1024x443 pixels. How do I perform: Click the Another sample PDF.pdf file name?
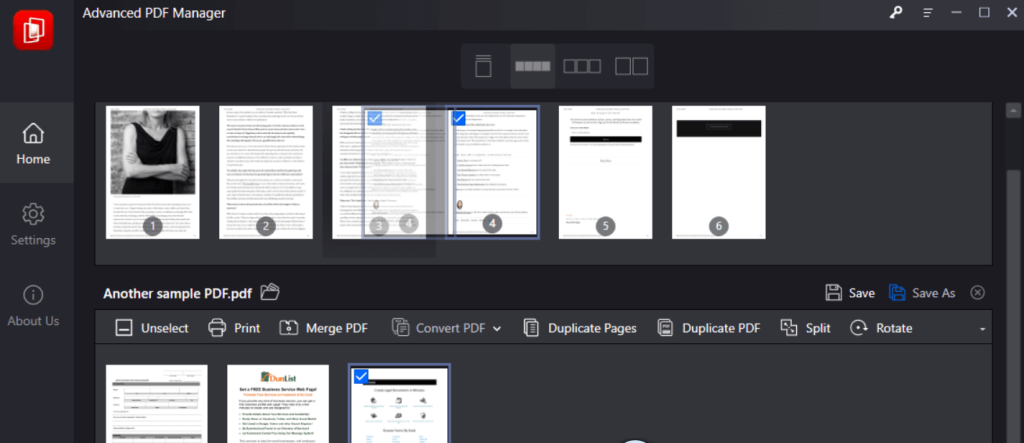tap(178, 293)
